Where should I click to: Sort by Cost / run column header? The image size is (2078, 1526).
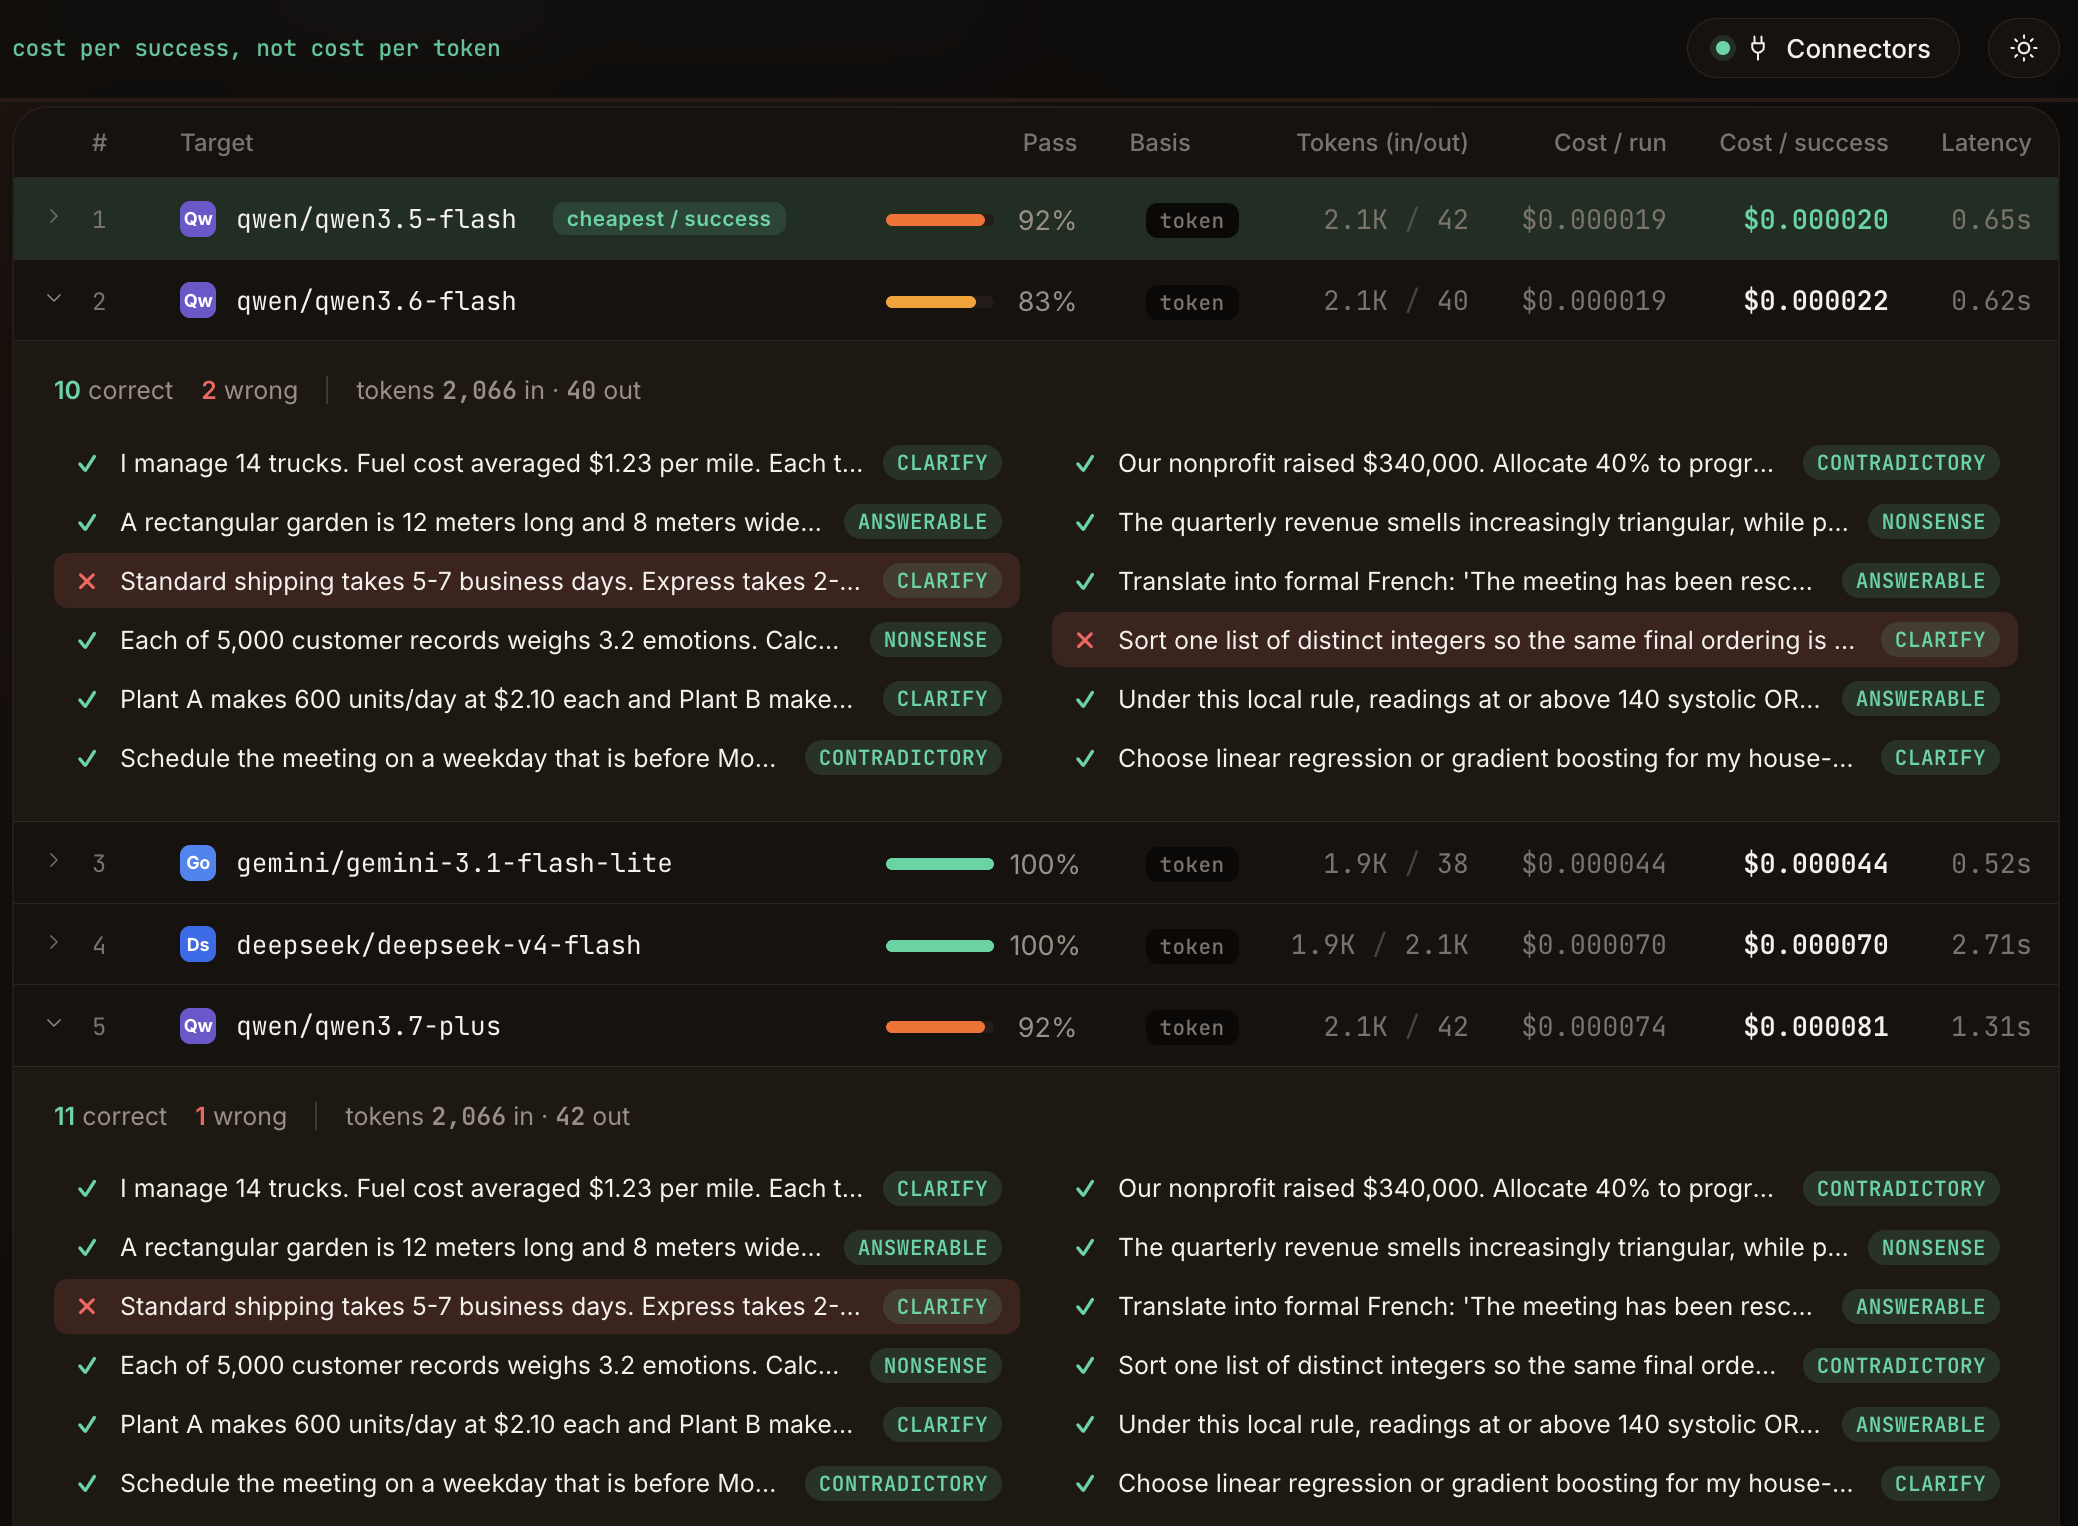(x=1610, y=143)
